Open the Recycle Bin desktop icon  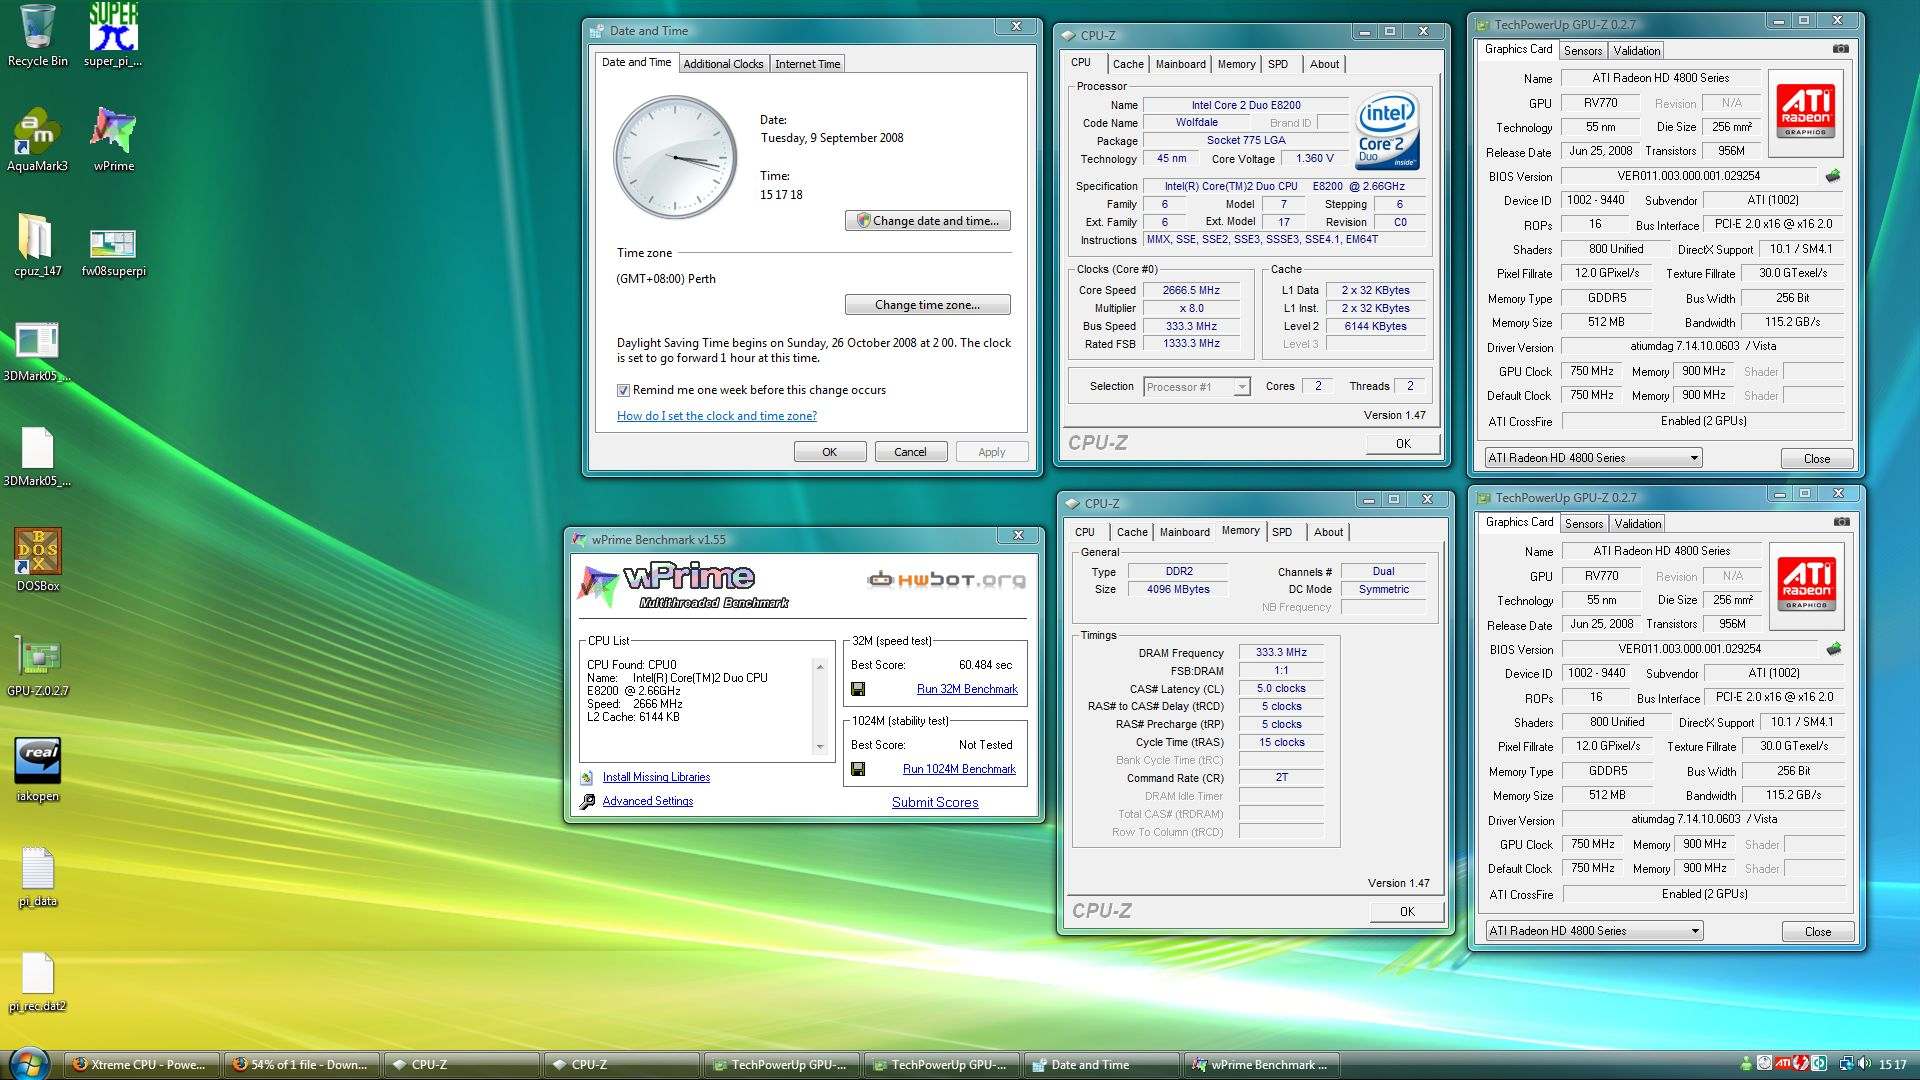[38, 36]
